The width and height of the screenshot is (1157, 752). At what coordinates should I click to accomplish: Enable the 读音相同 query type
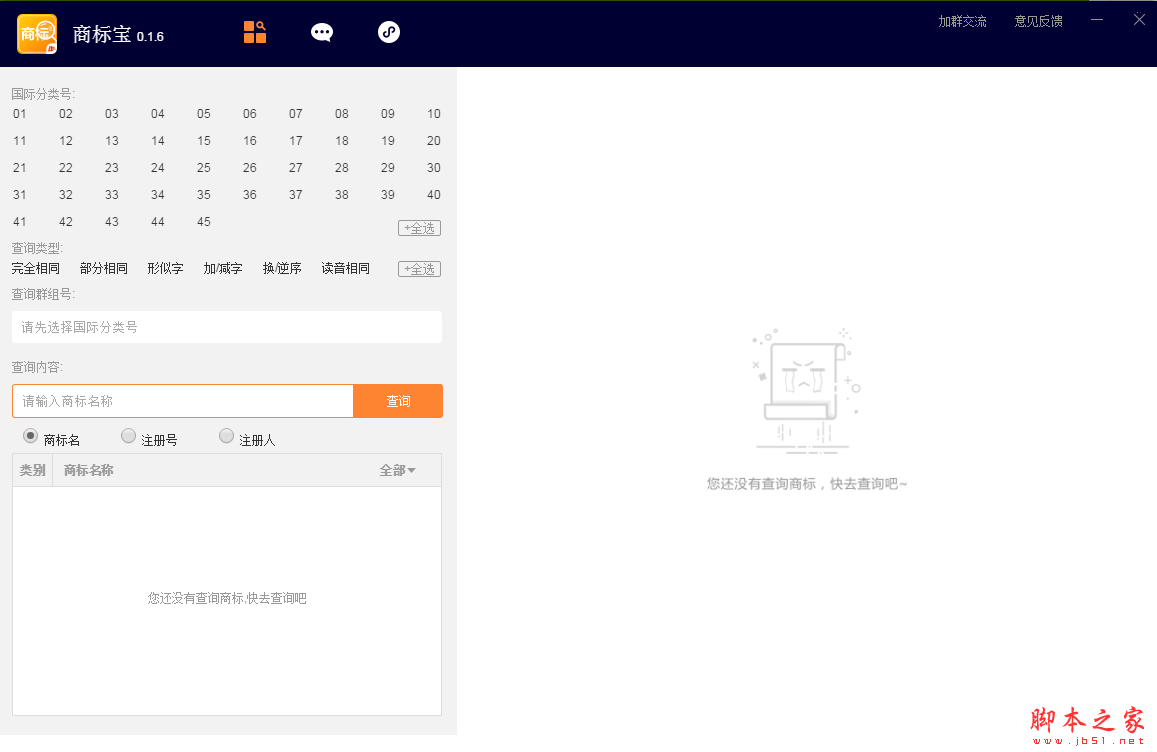pos(345,267)
